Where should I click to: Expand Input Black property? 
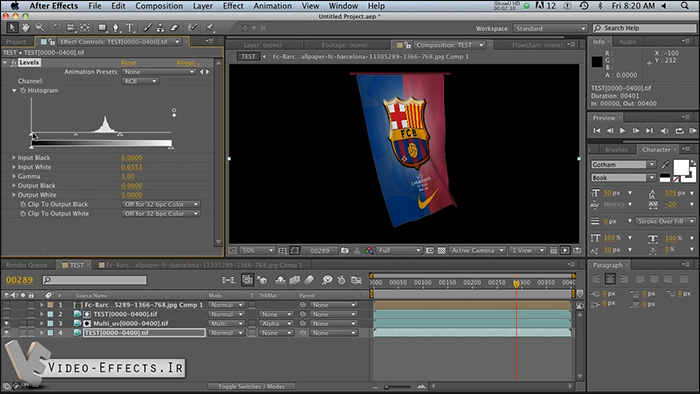click(x=14, y=158)
